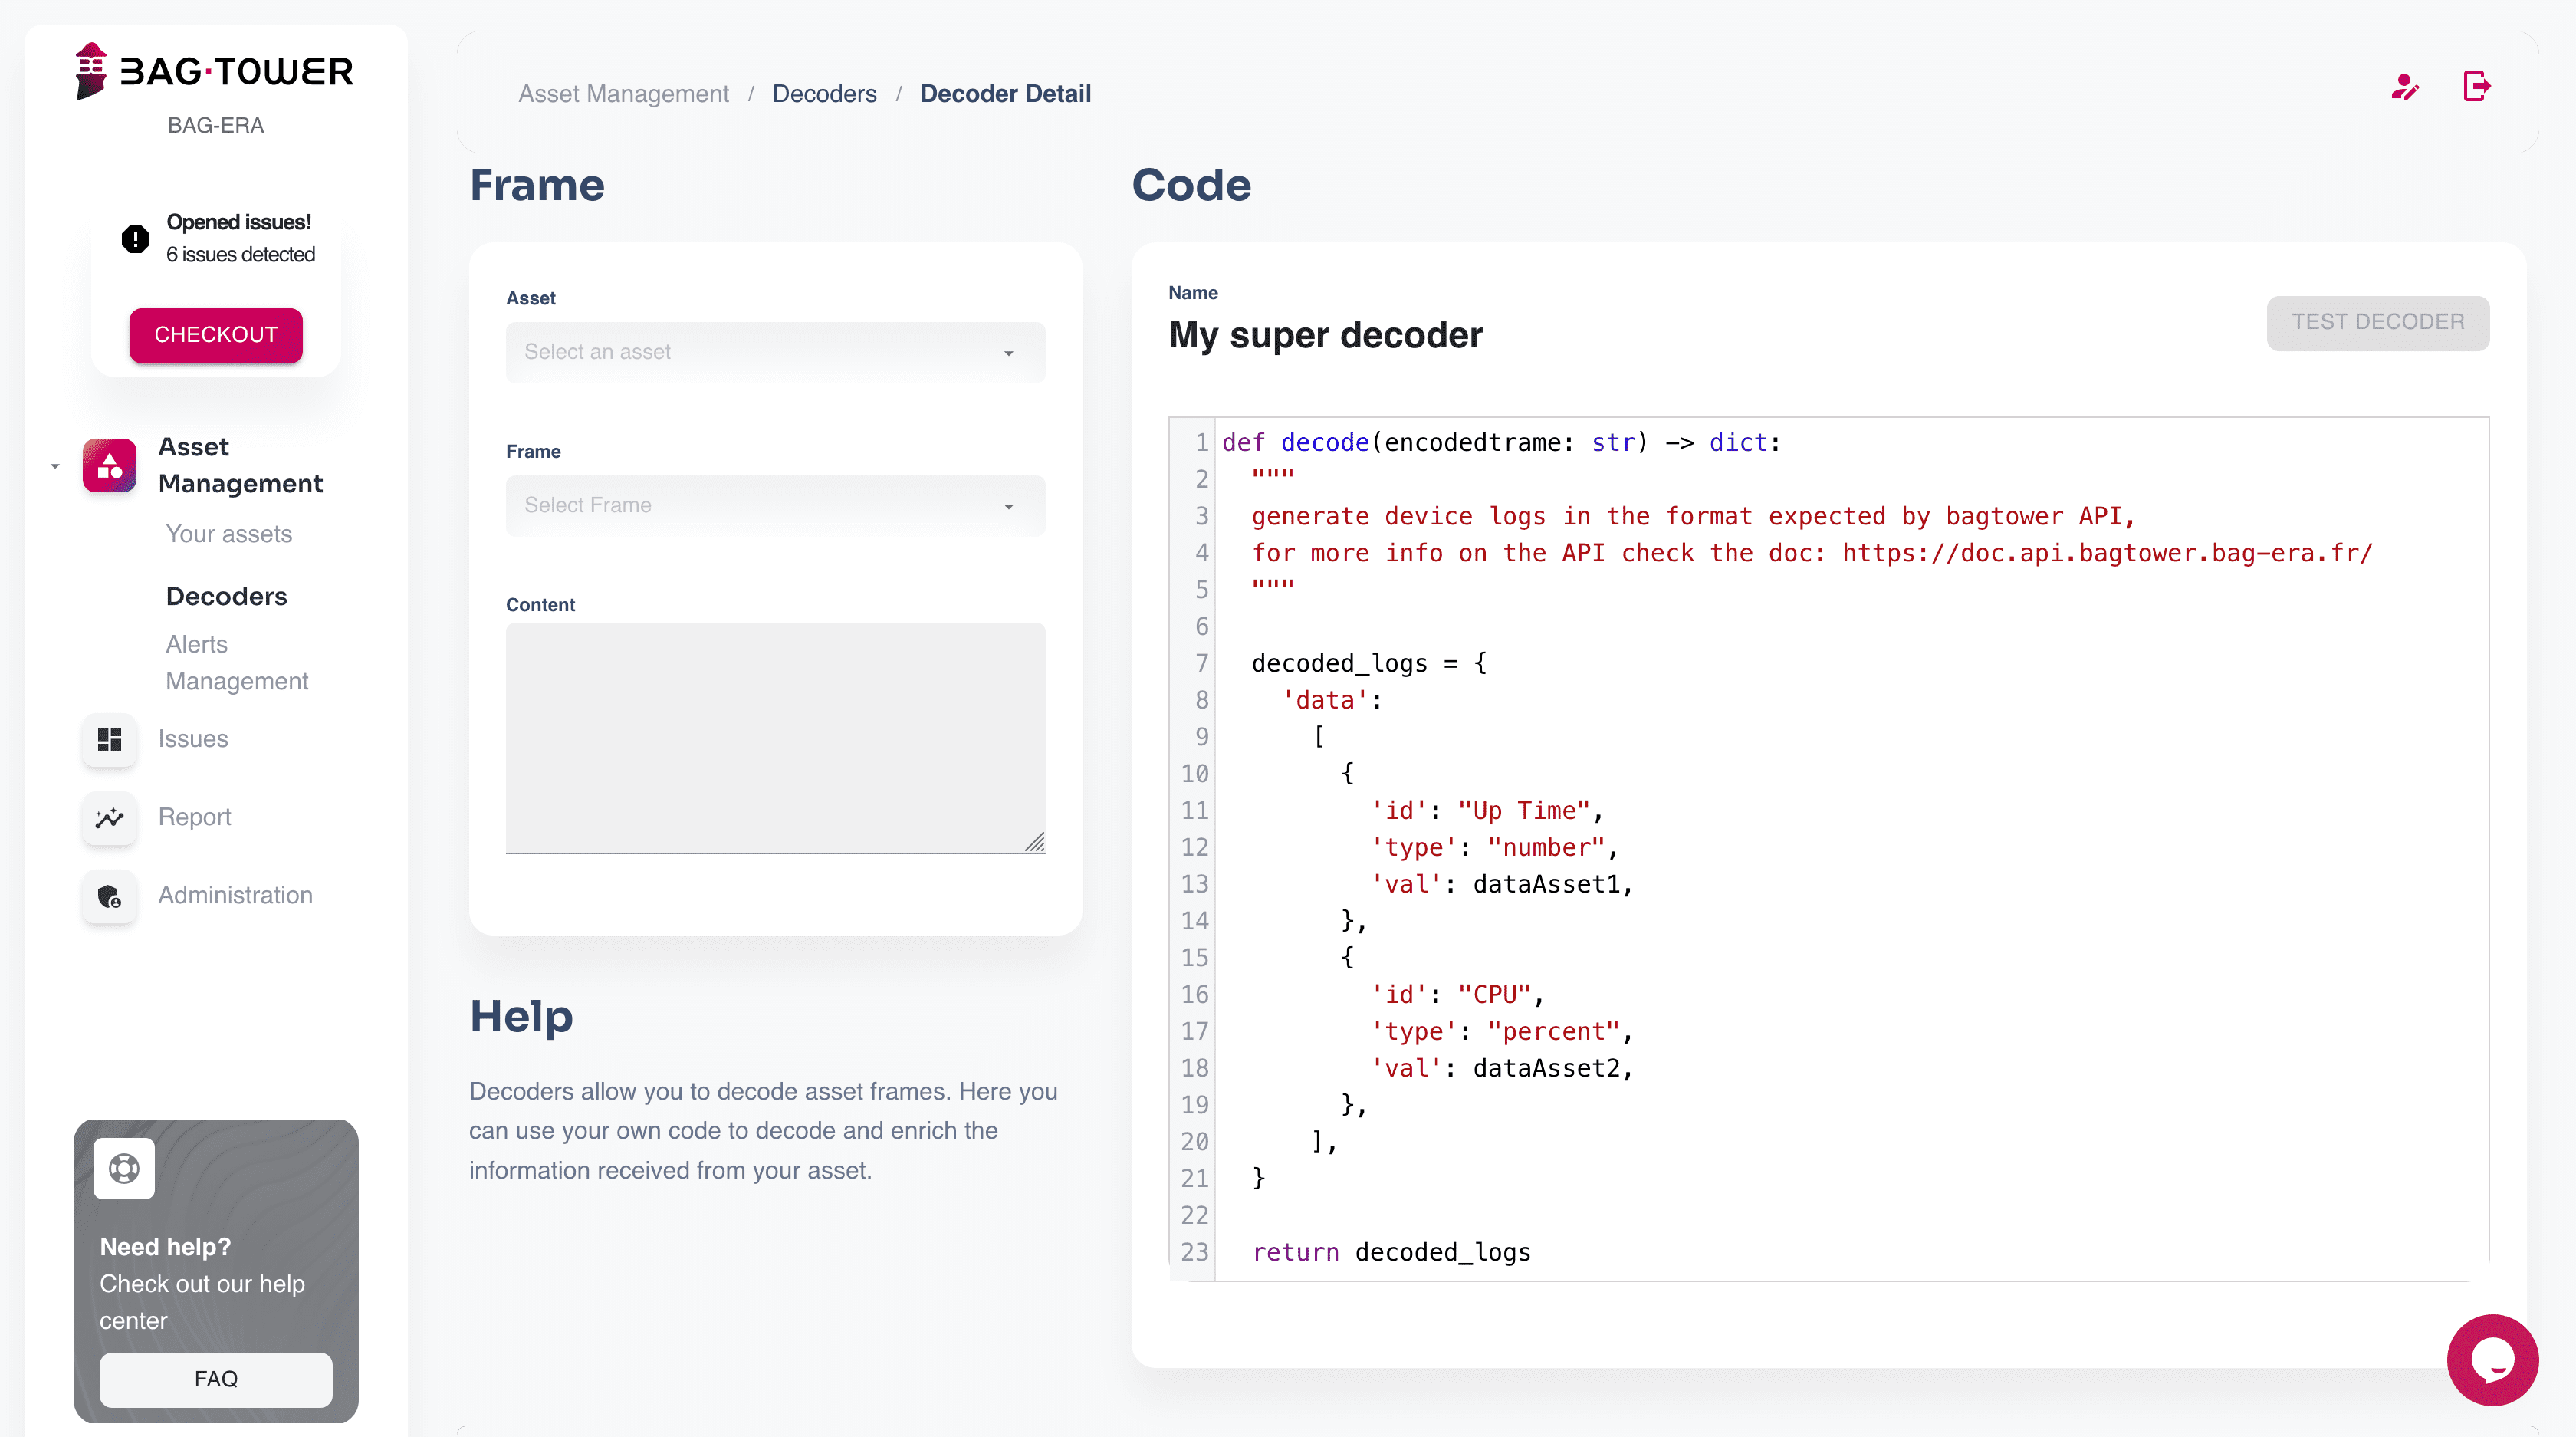Viewport: 2576px width, 1437px height.
Task: Click the Issues menu icon
Action: (110, 736)
